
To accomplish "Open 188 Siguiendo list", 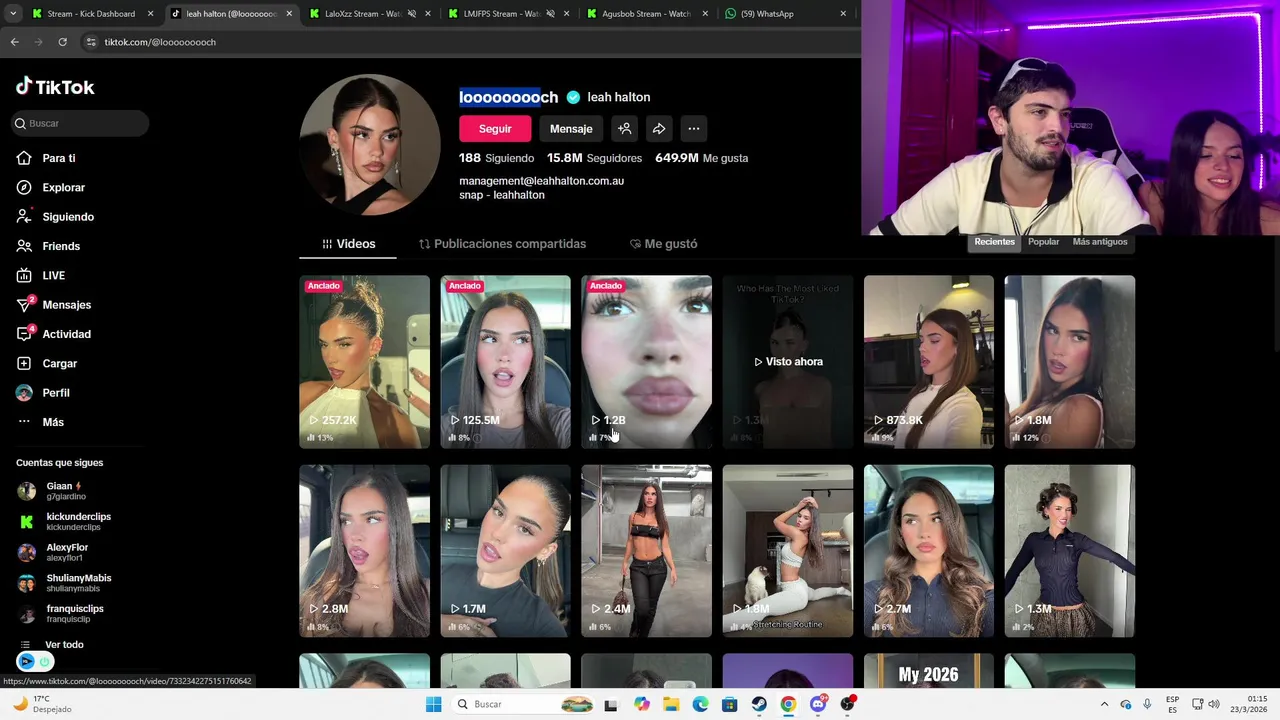I will [x=496, y=158].
